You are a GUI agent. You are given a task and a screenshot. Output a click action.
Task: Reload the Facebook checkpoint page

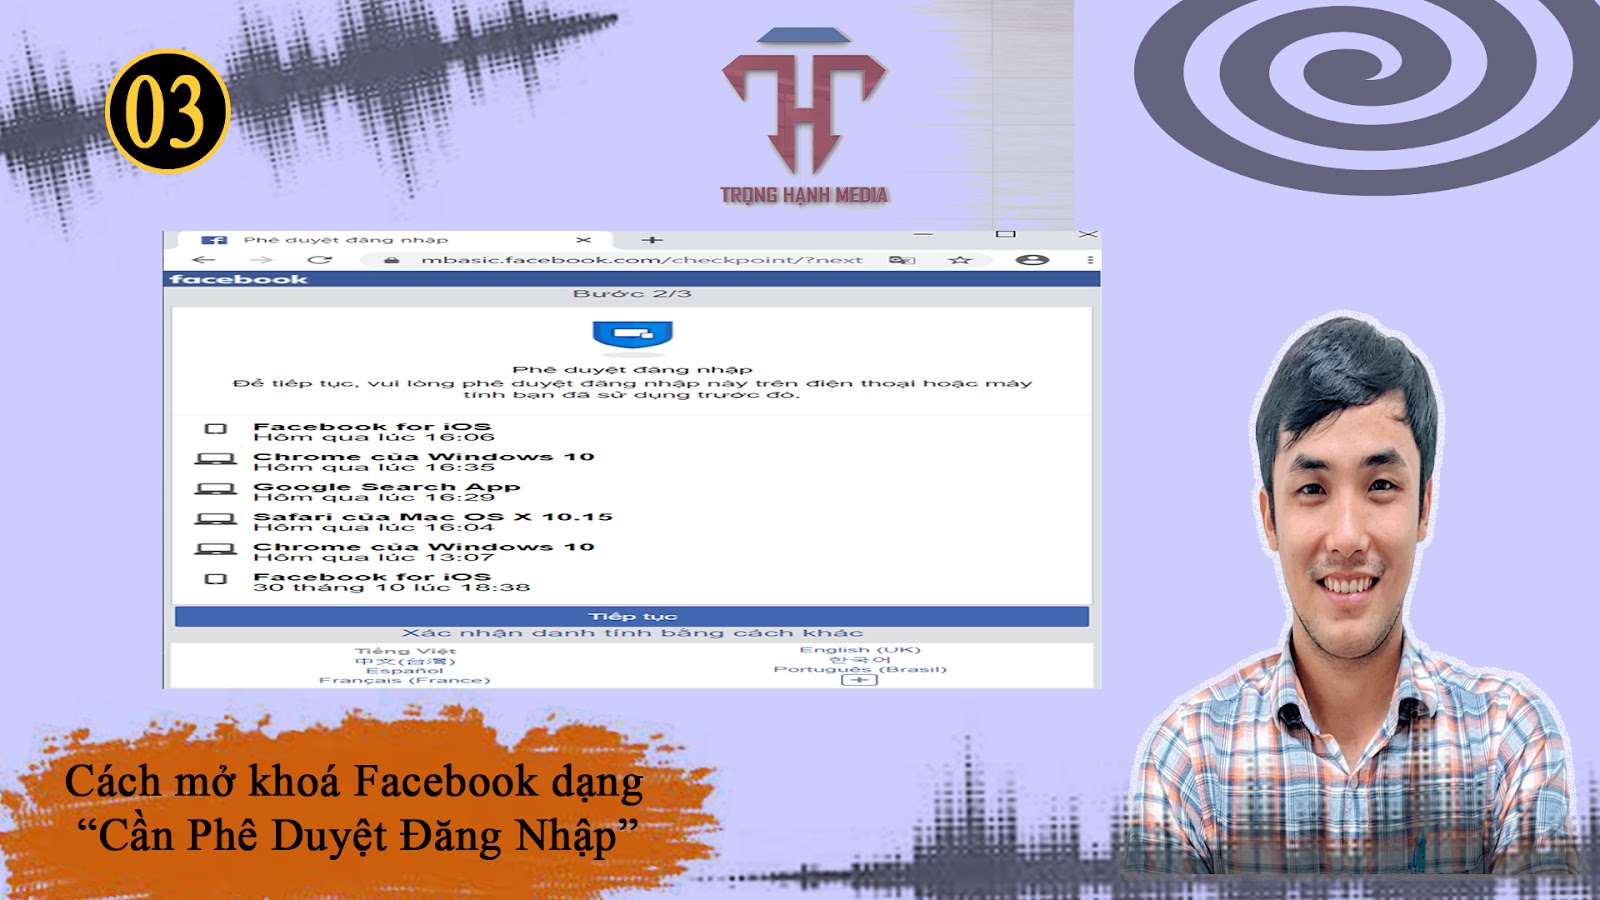point(320,260)
